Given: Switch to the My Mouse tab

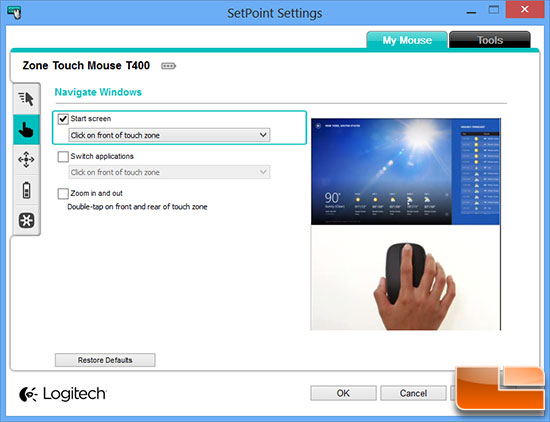Looking at the screenshot, I should (x=407, y=40).
